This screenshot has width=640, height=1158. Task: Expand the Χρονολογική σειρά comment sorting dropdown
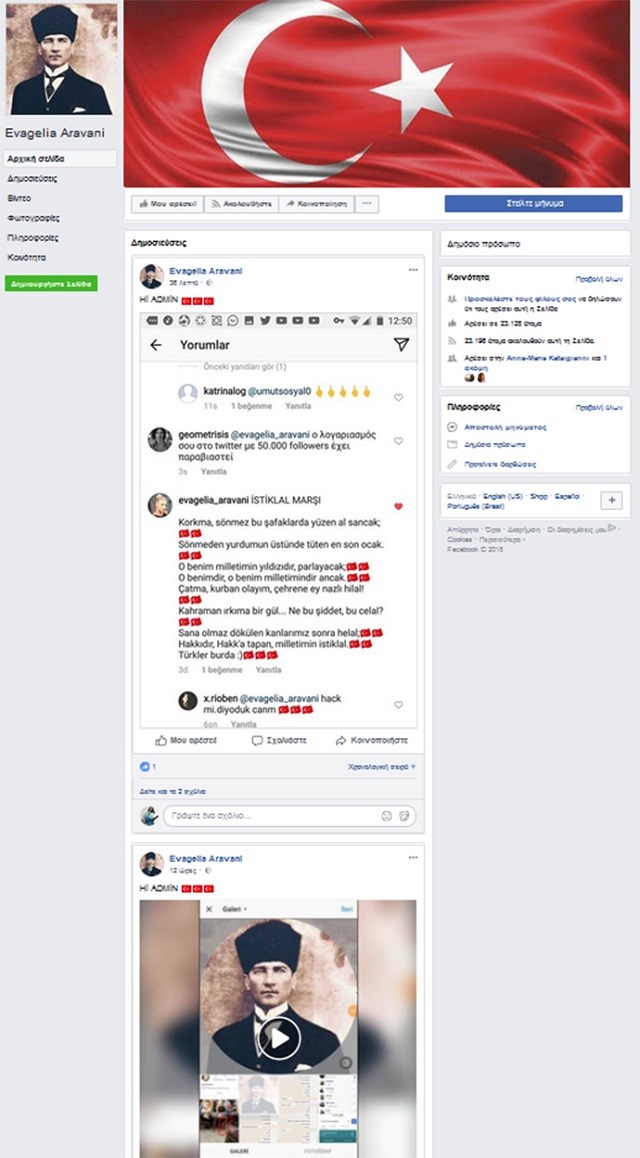tap(382, 767)
